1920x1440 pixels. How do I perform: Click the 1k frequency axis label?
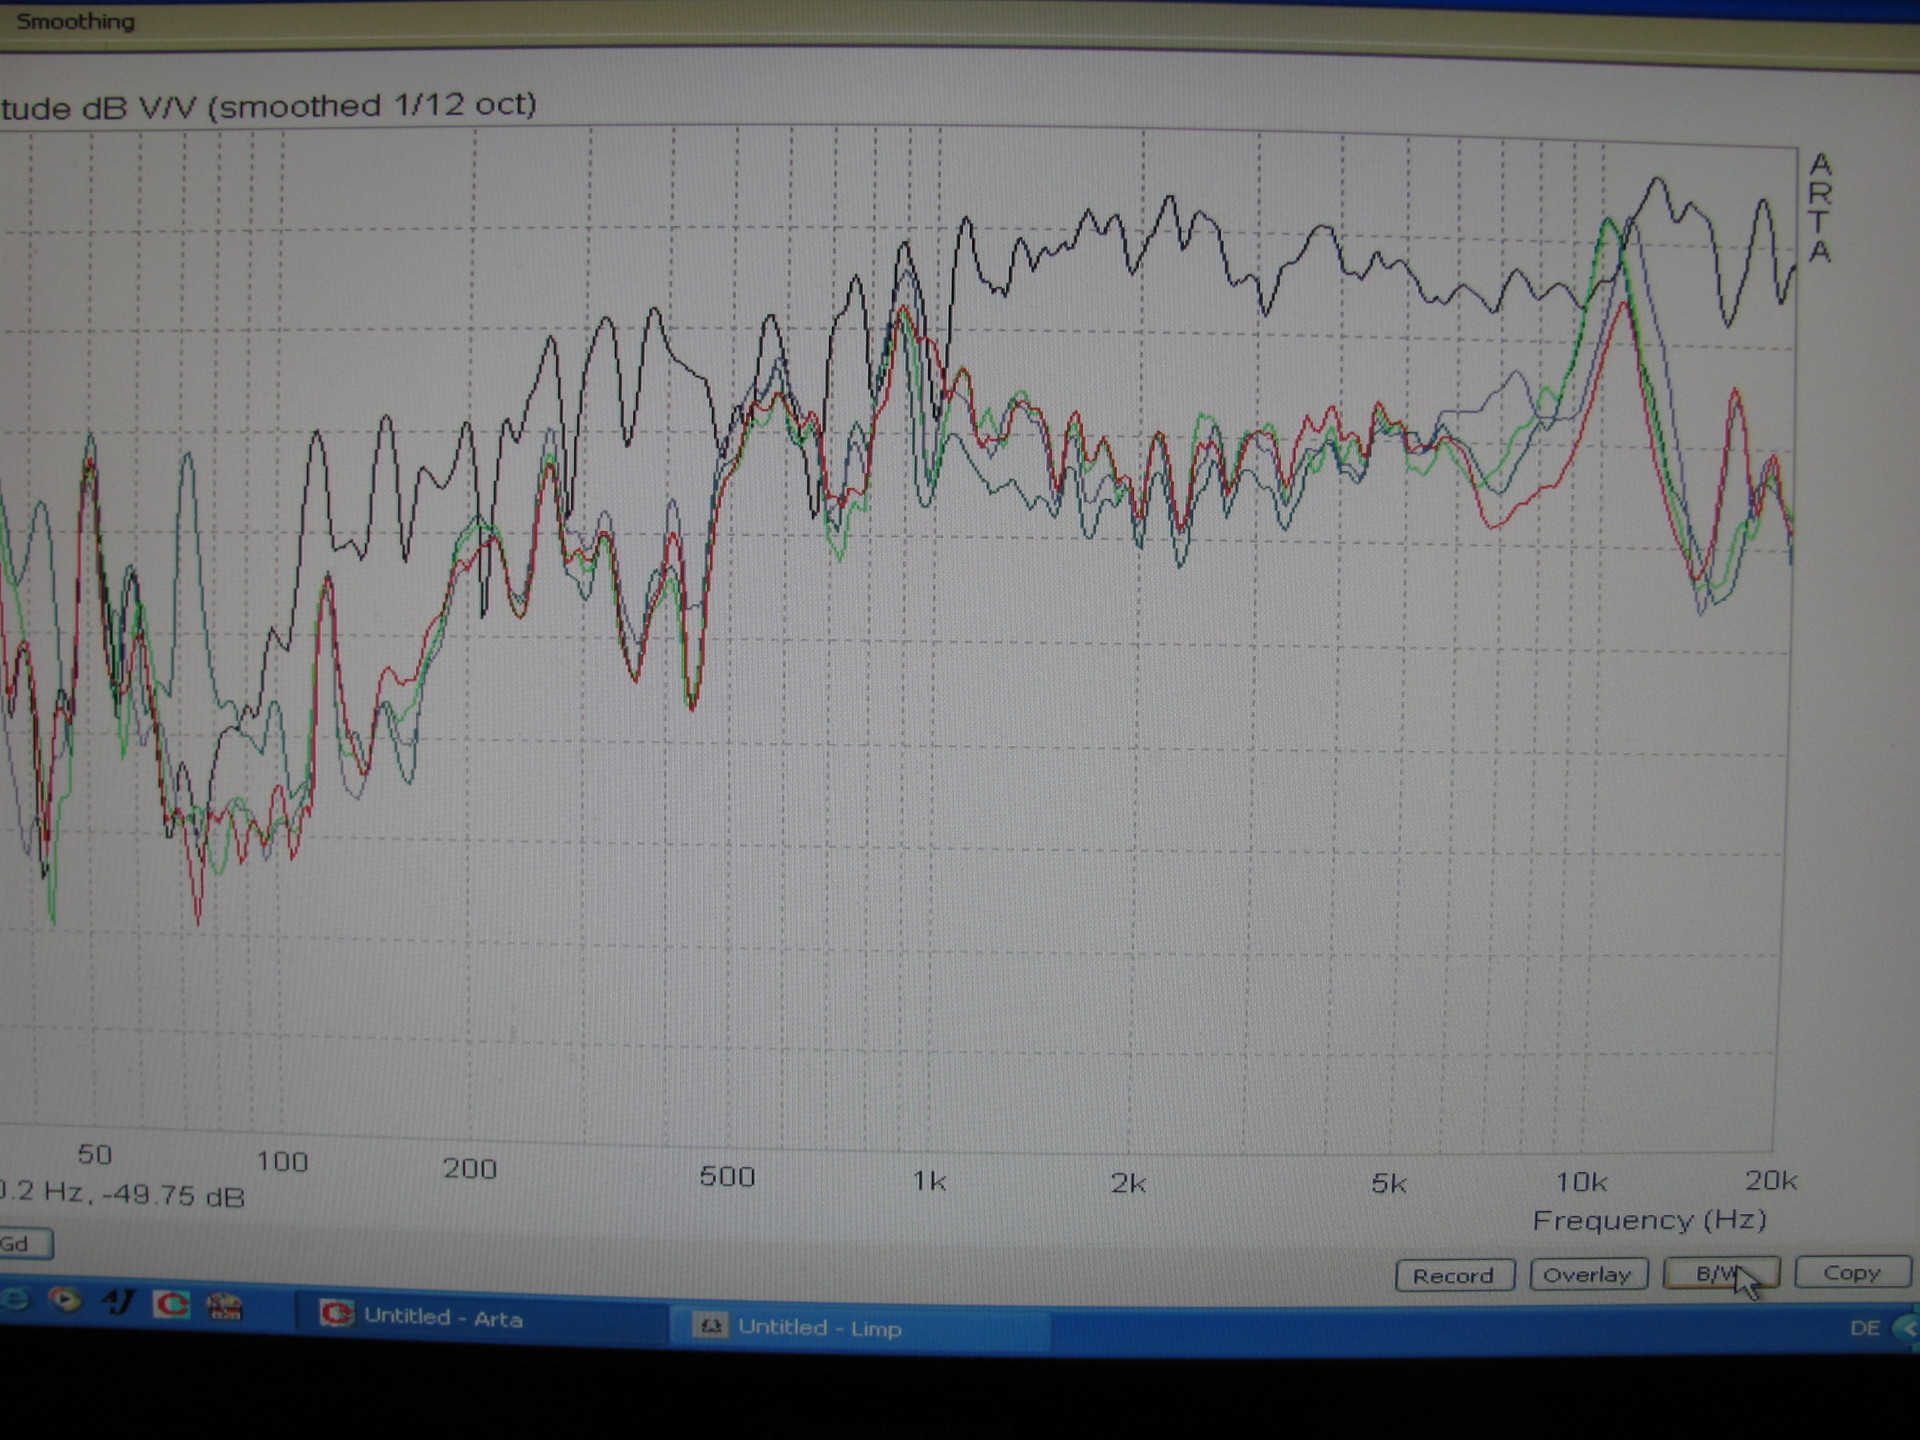pyautogui.click(x=929, y=1181)
